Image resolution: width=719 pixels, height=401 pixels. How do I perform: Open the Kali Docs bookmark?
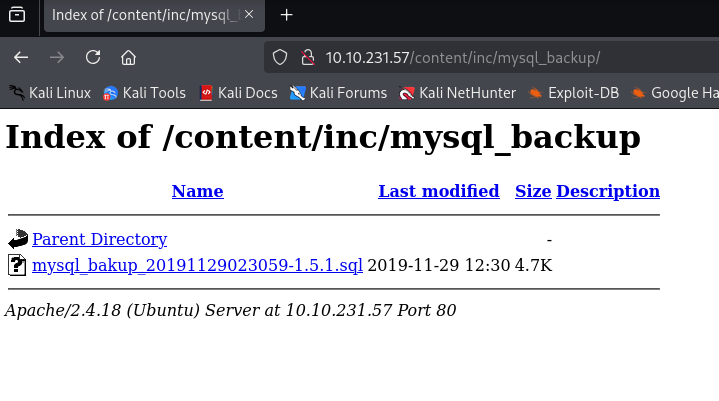[x=238, y=93]
